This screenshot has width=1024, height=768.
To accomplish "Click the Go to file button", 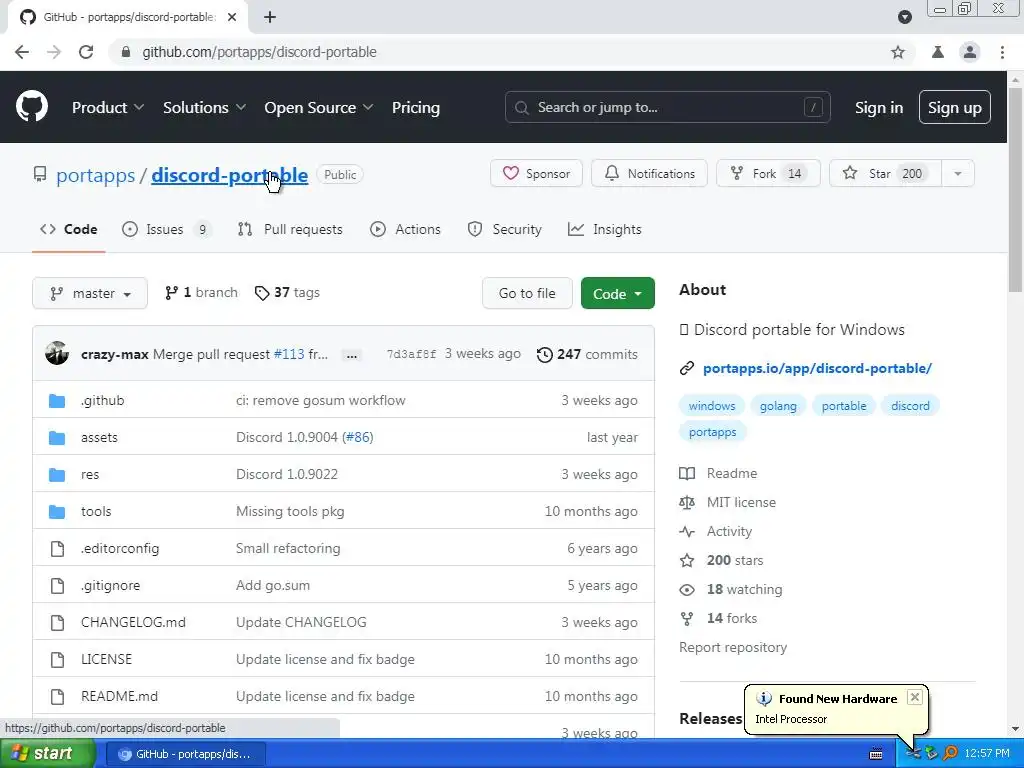I will click(x=527, y=293).
